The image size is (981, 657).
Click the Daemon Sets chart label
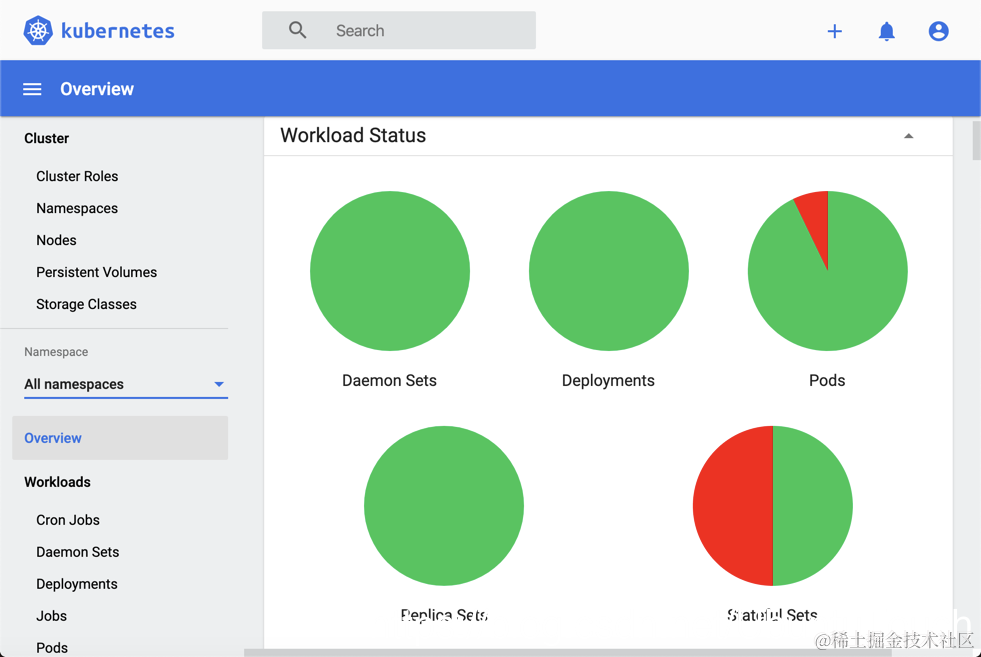[x=389, y=380]
